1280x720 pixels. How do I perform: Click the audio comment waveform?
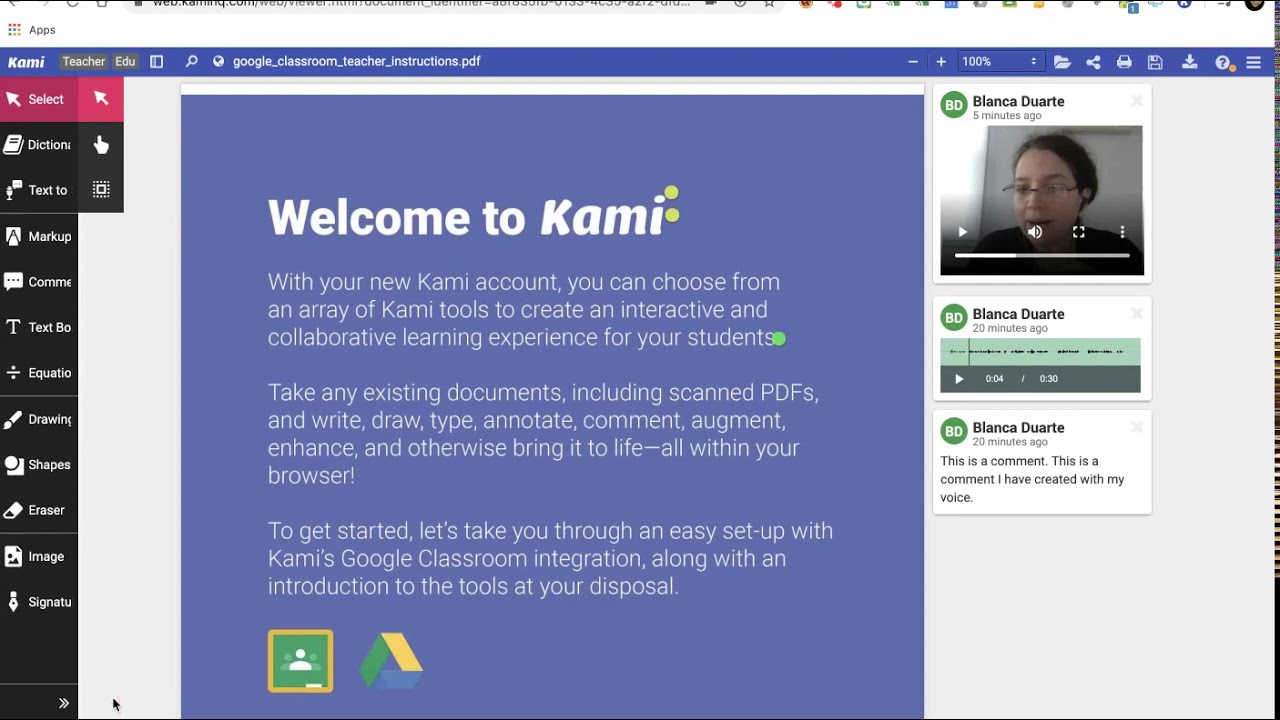(x=1040, y=352)
